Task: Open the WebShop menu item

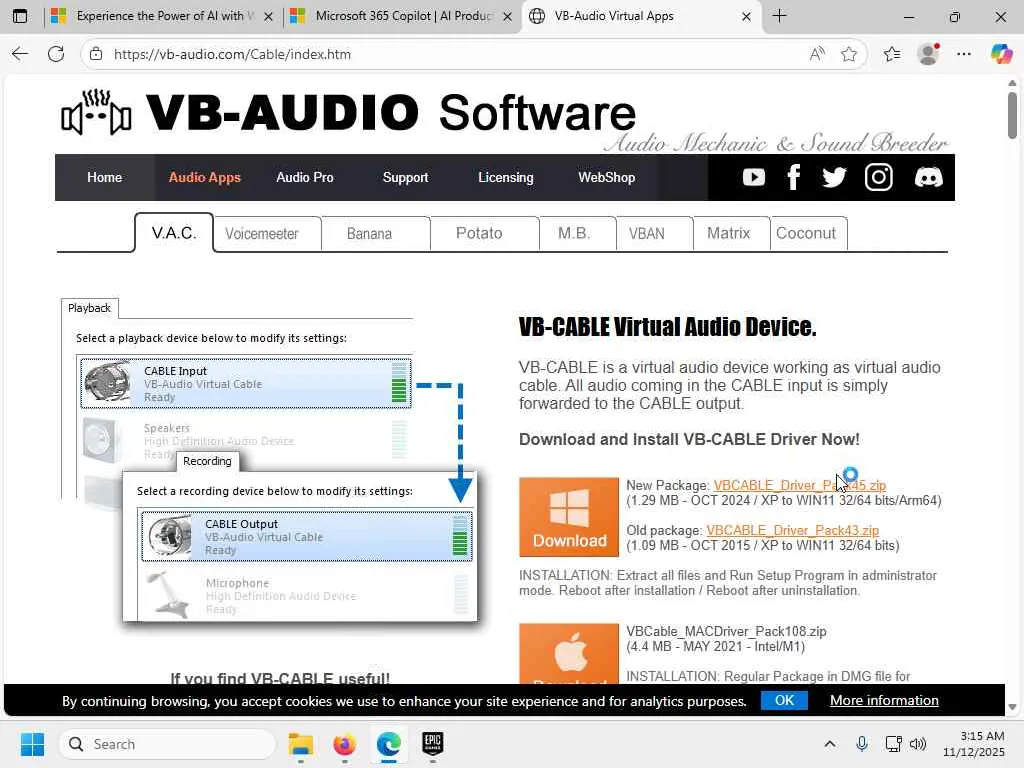Action: [606, 177]
